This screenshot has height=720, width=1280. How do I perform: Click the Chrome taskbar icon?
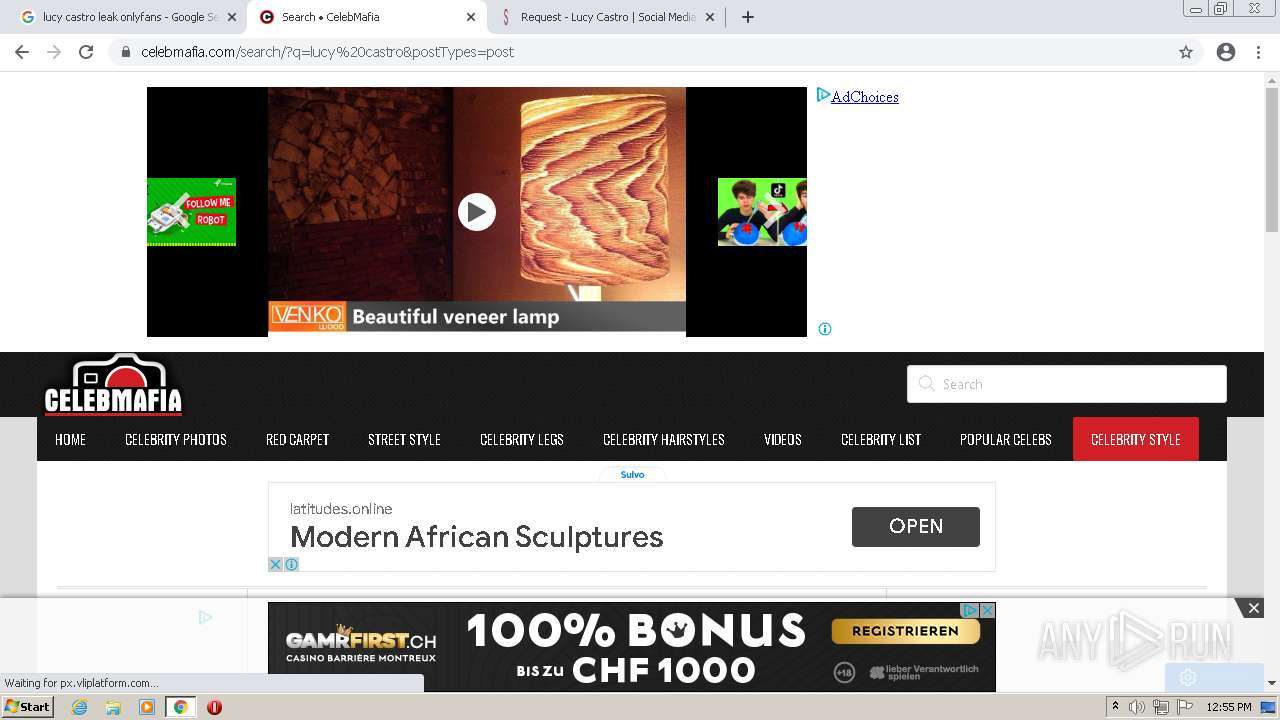pyautogui.click(x=180, y=707)
